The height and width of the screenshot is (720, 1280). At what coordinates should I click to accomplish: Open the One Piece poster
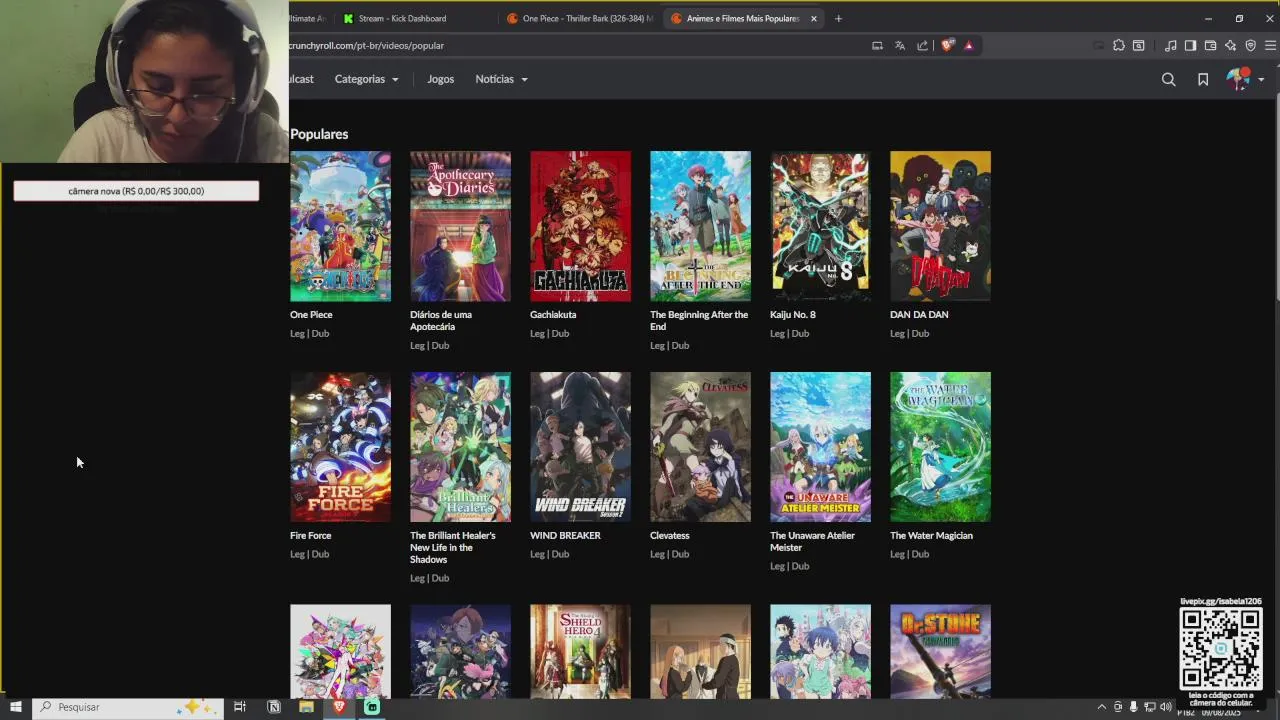pyautogui.click(x=340, y=226)
